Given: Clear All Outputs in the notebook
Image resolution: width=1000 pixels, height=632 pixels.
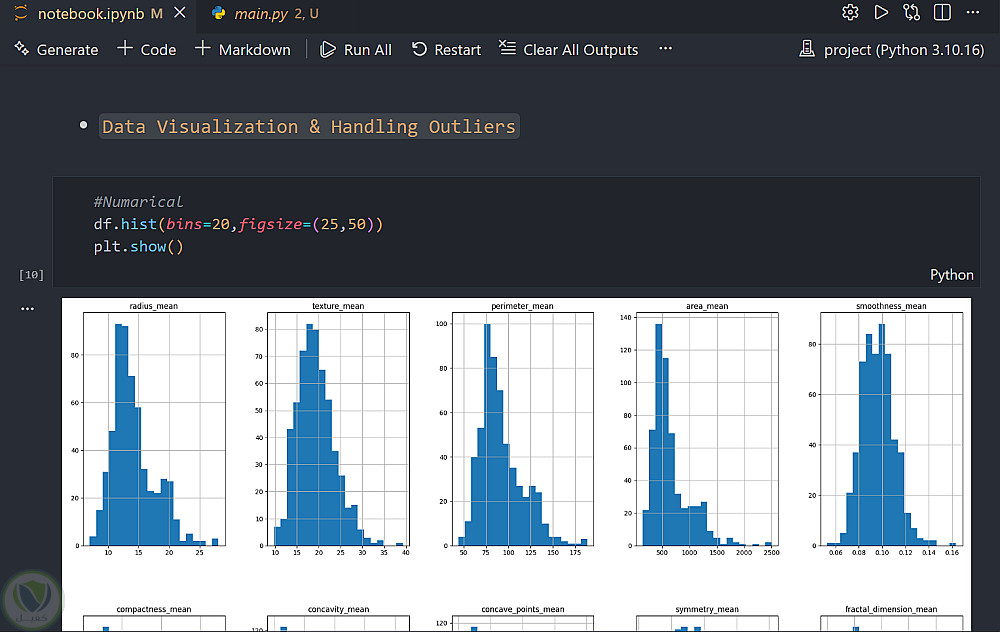Looking at the screenshot, I should click(568, 49).
